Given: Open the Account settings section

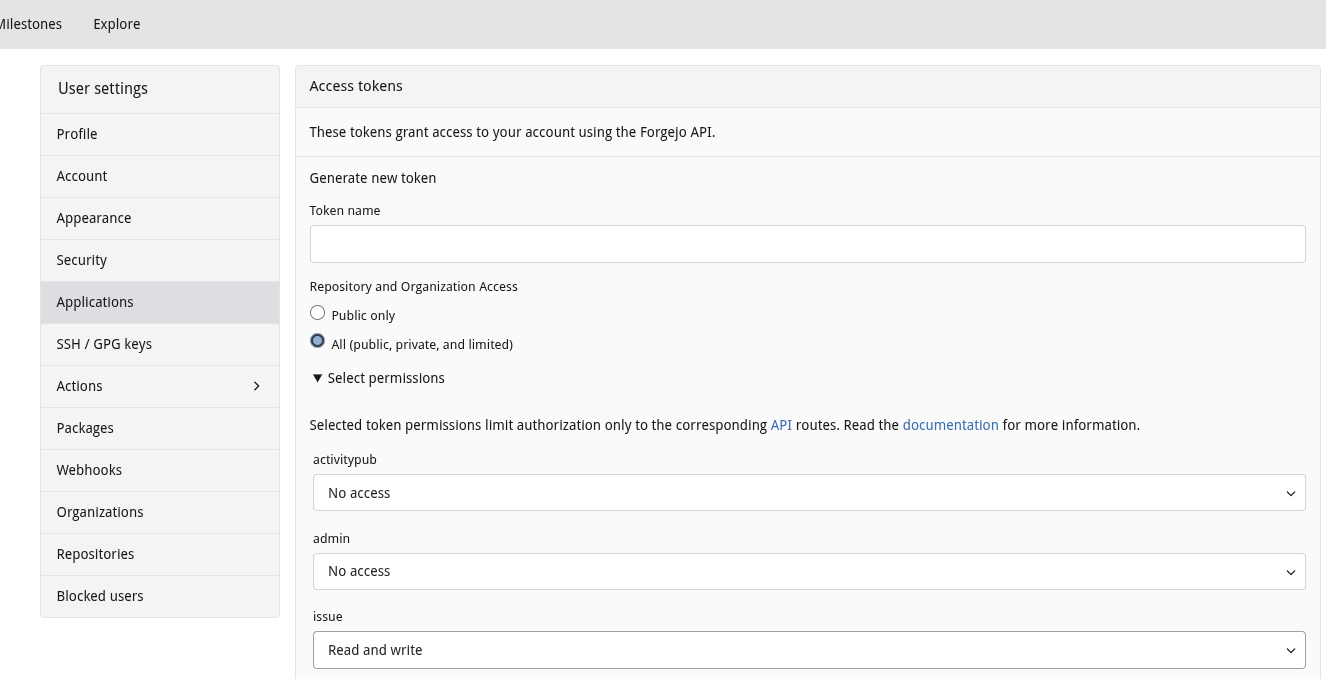Looking at the screenshot, I should (x=81, y=176).
